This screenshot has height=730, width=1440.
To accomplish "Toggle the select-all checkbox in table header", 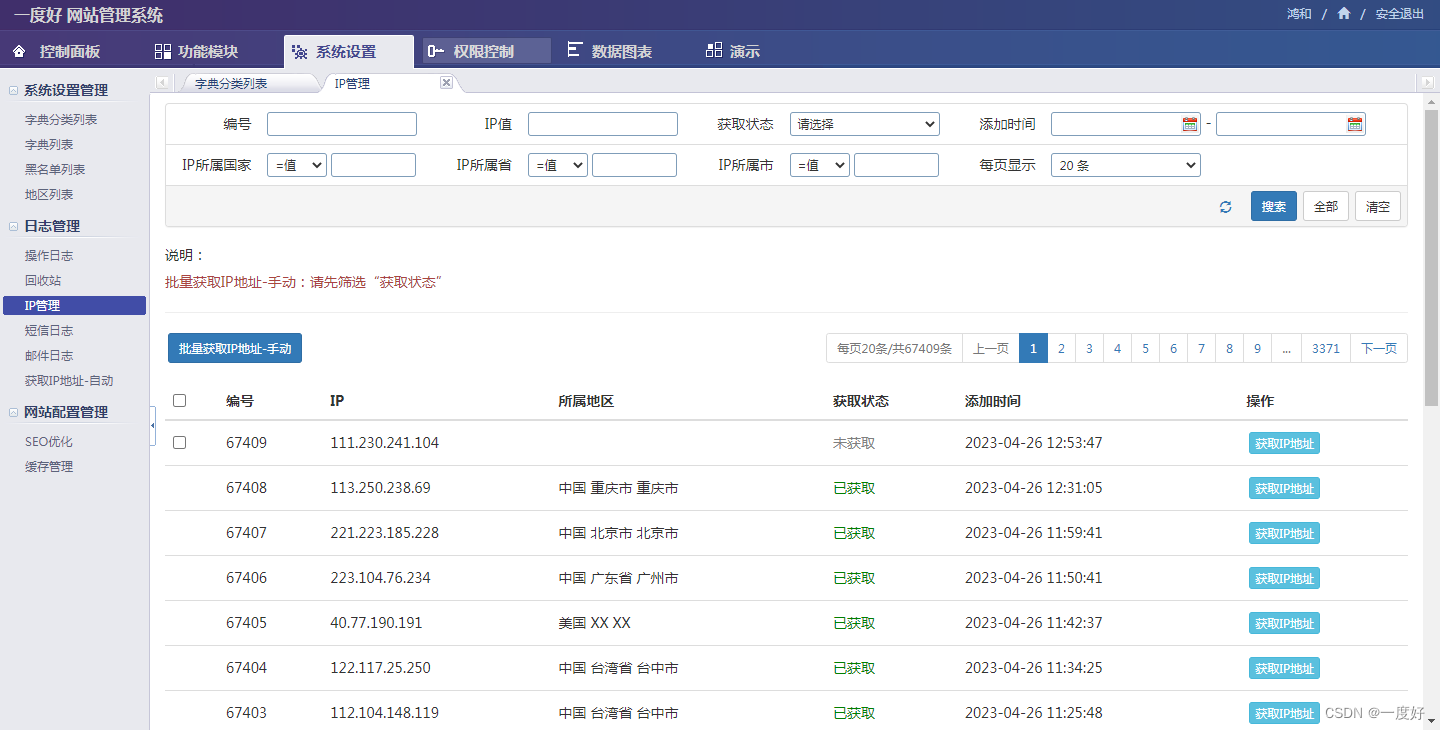I will click(x=180, y=400).
